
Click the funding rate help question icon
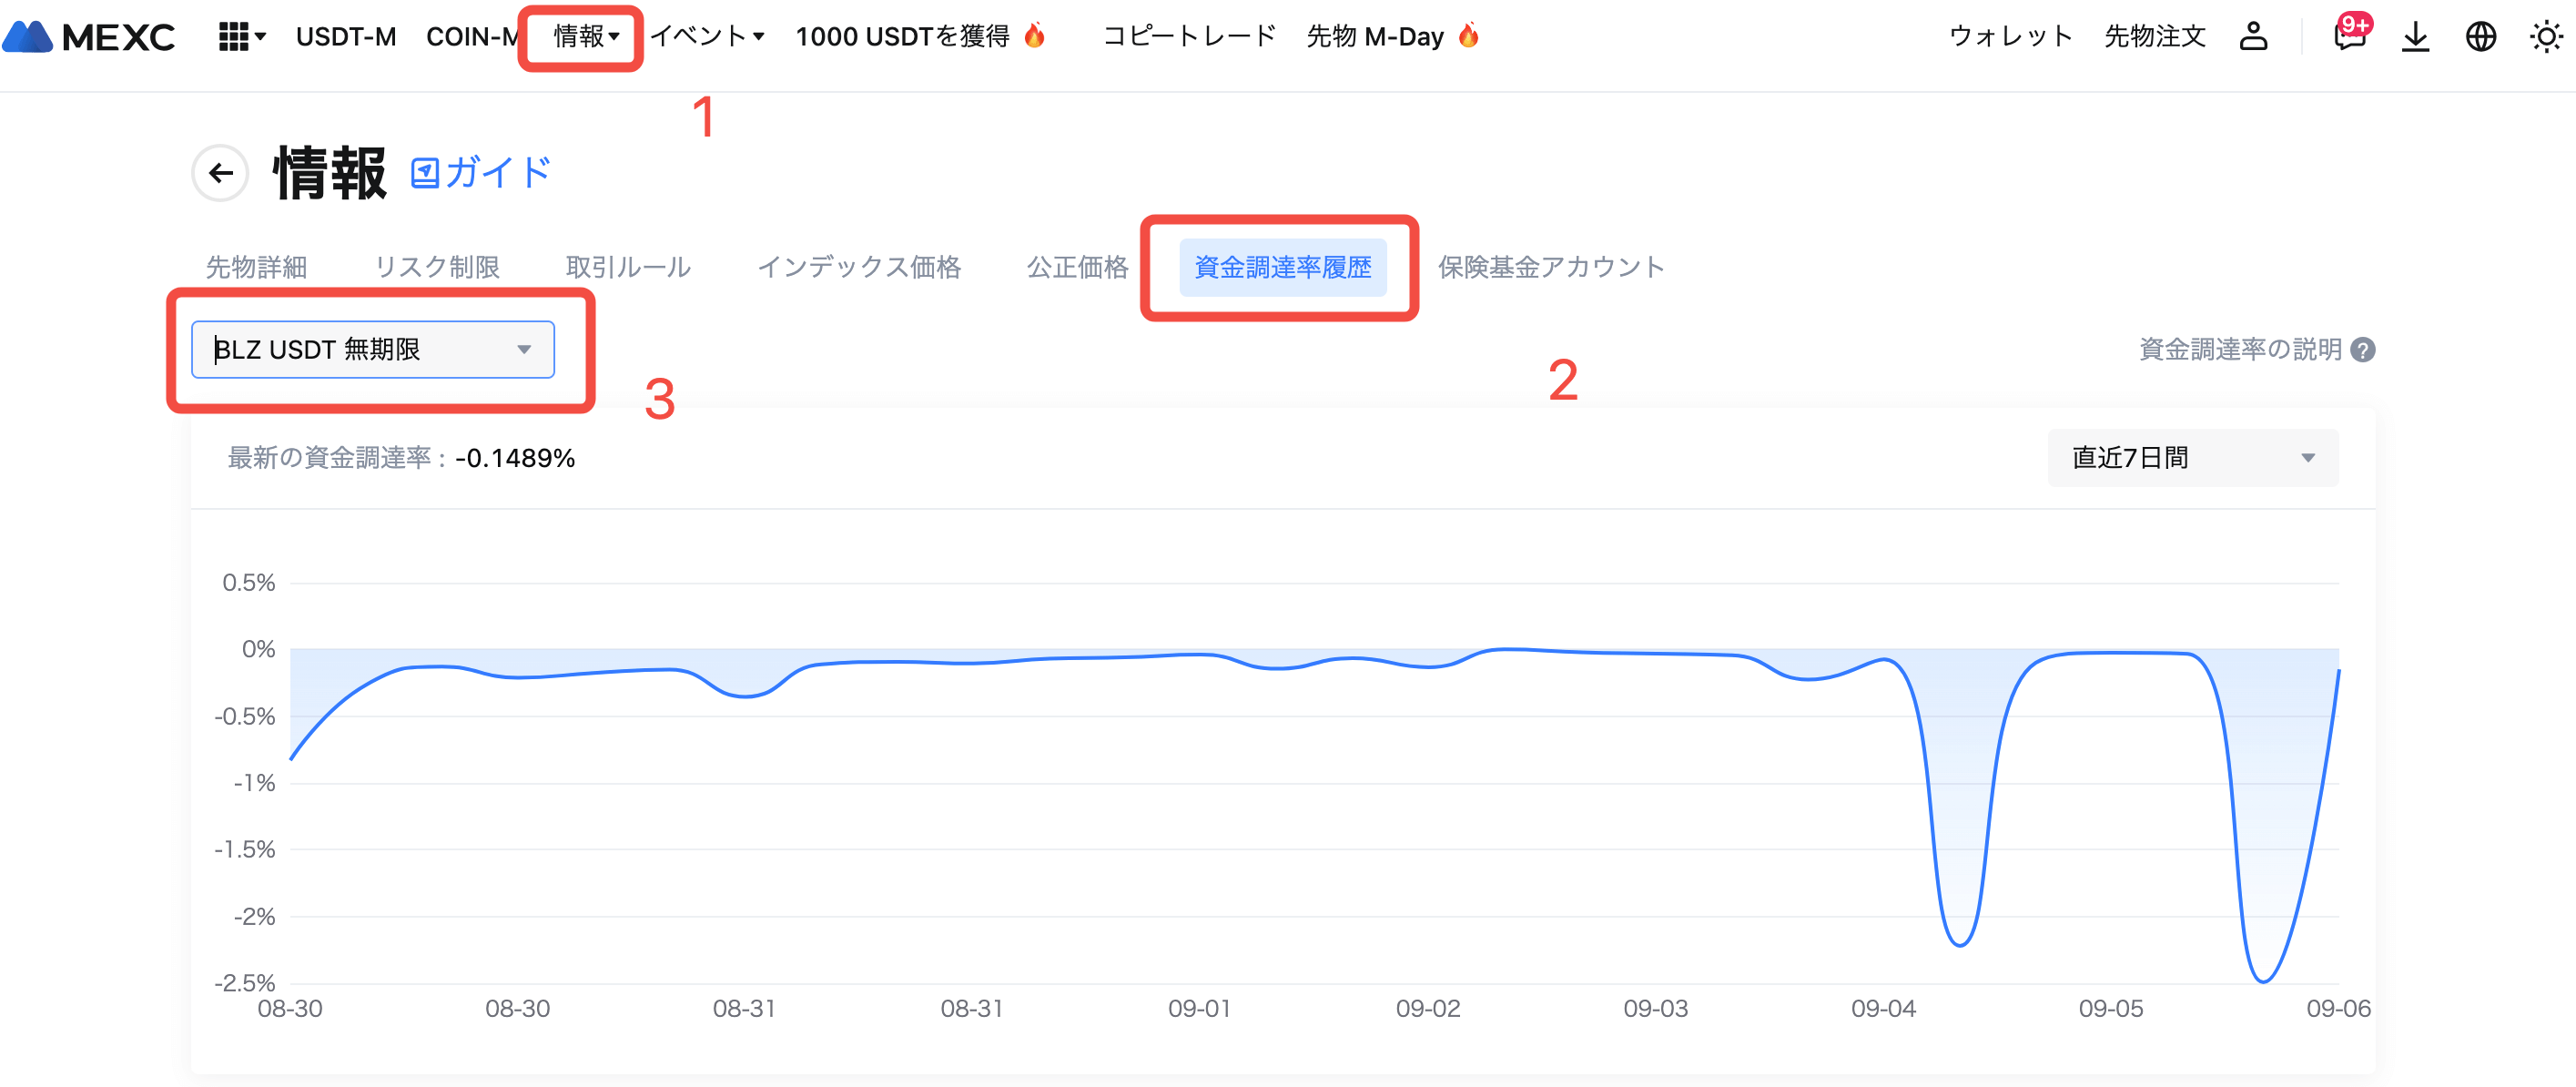pos(2362,350)
